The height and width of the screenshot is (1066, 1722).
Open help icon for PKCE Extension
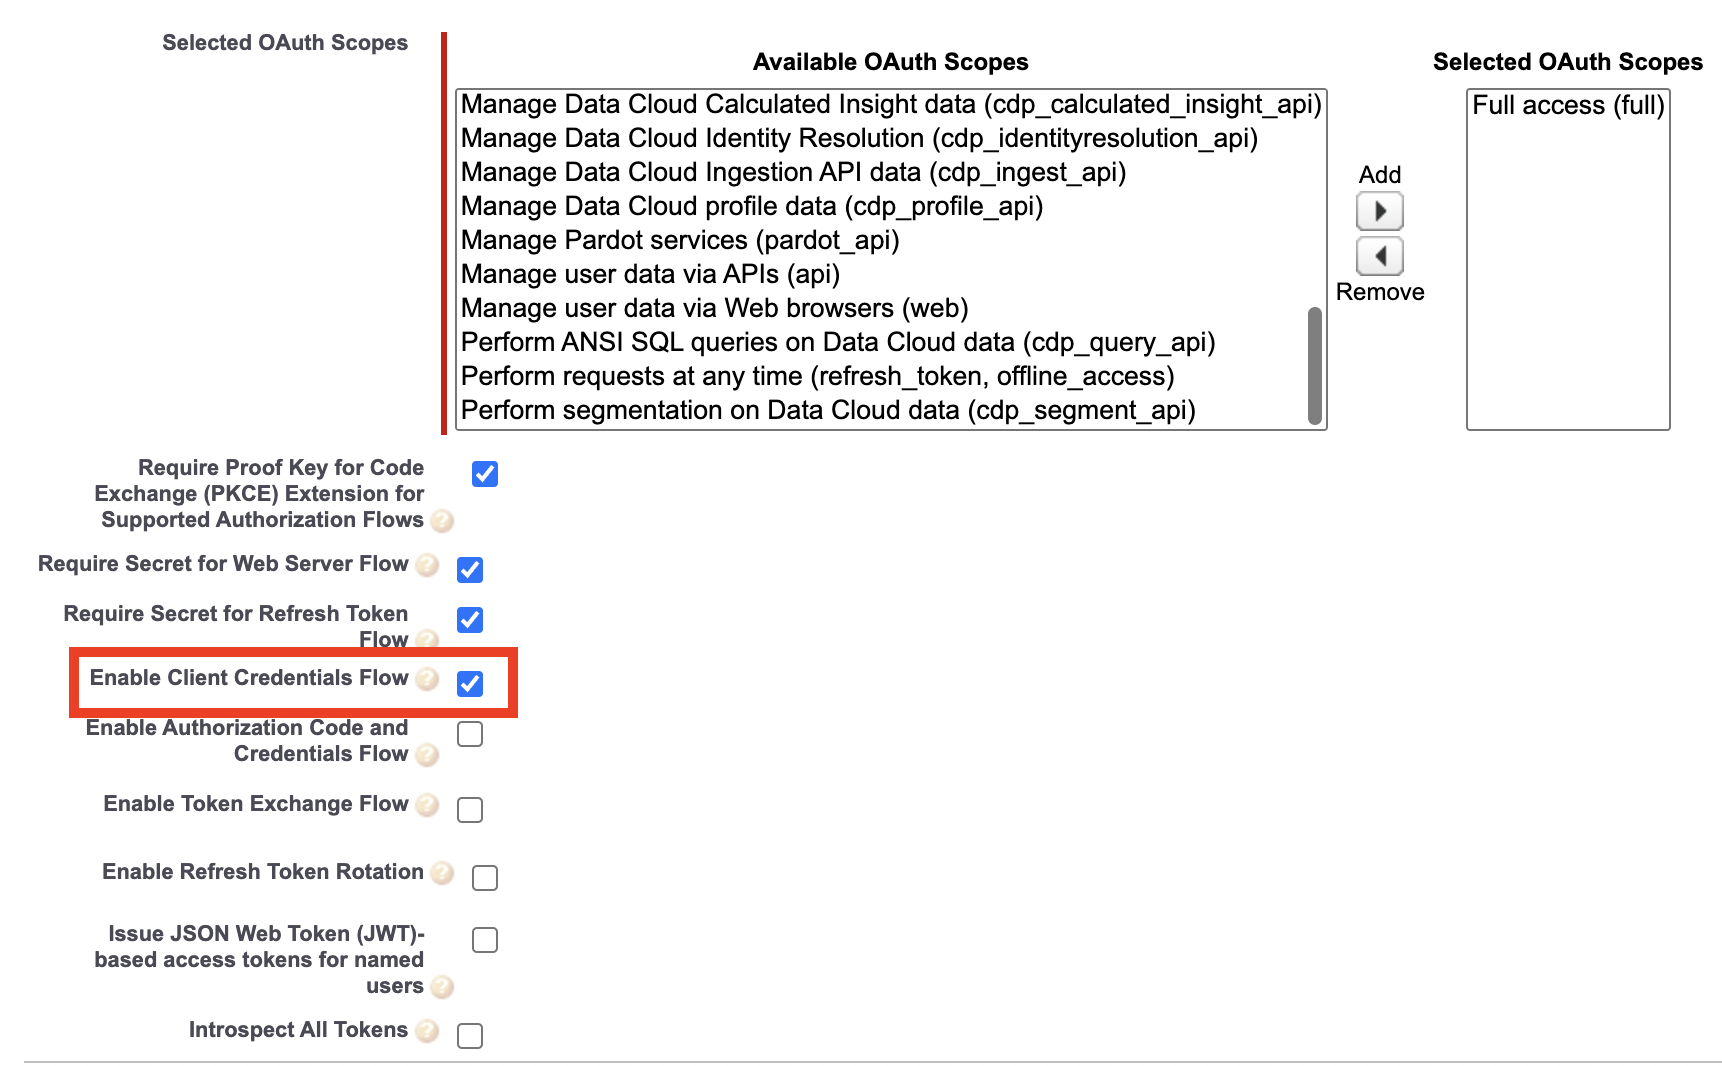(442, 521)
